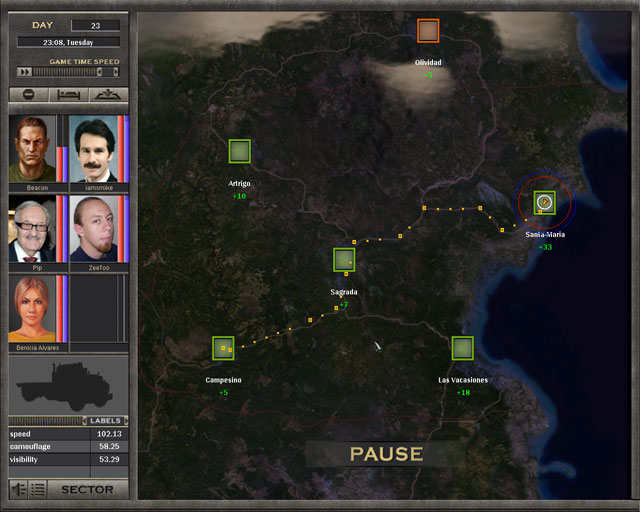
Task: Click the ZeeToo name label
Action: point(99,268)
